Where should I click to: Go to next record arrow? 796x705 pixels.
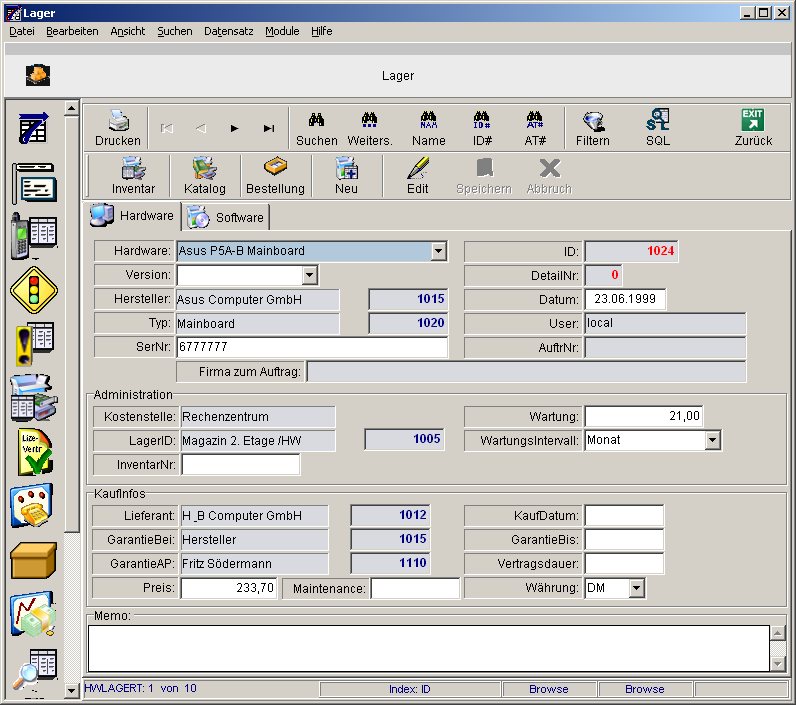tap(235, 128)
